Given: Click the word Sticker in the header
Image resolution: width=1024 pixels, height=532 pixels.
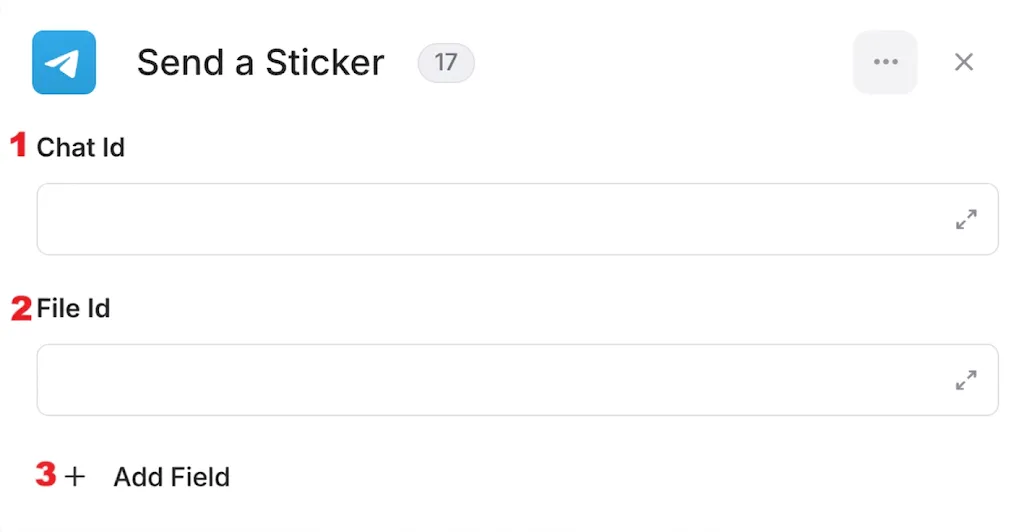Looking at the screenshot, I should pyautogui.click(x=325, y=63).
